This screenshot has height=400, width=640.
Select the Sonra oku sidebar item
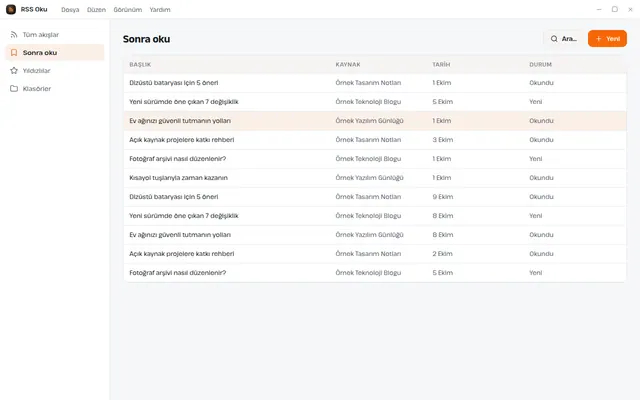click(x=55, y=53)
